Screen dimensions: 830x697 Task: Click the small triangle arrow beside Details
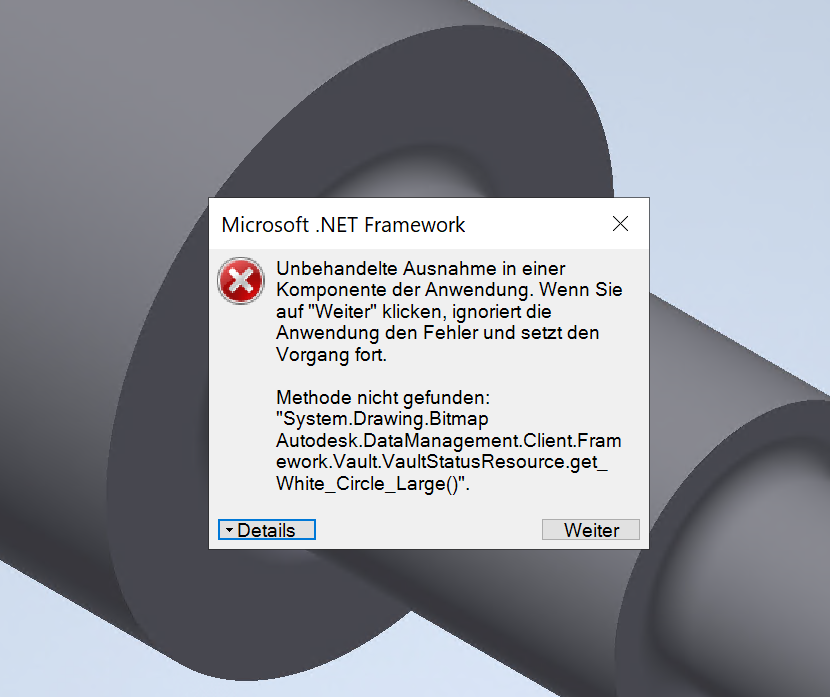(229, 530)
